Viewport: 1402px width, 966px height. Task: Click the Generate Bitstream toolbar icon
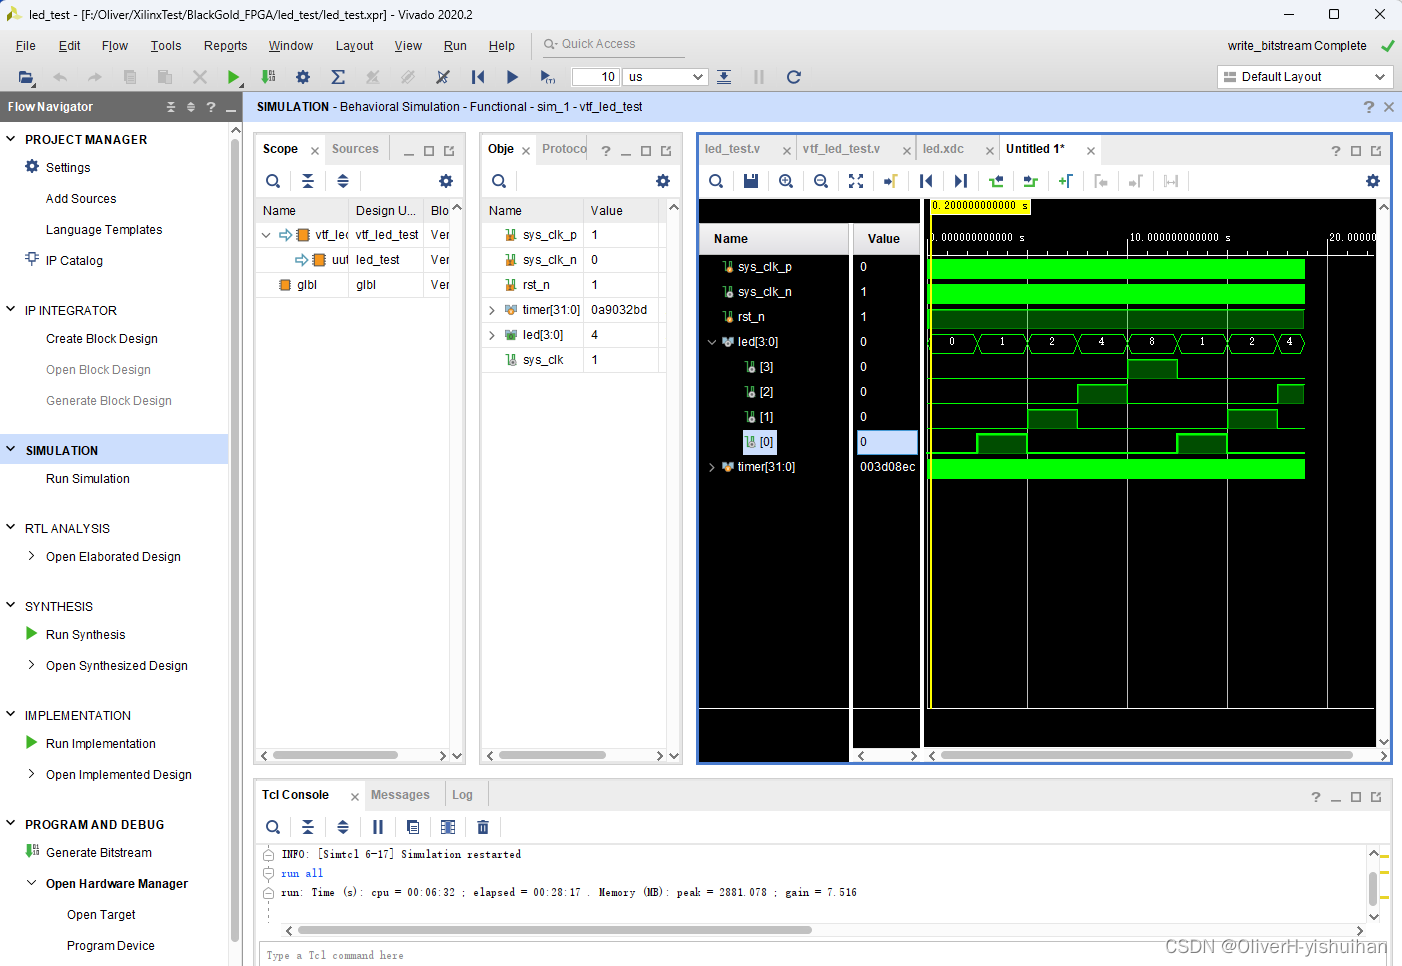tap(268, 77)
